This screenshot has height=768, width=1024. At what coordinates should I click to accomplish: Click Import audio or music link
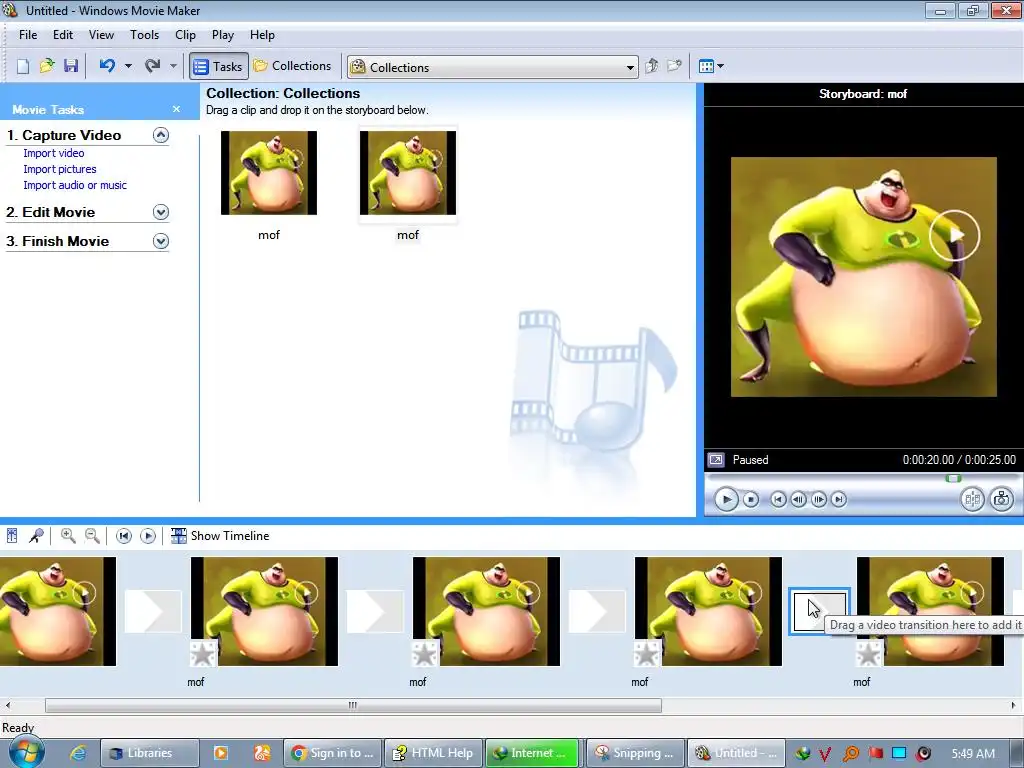click(x=75, y=185)
